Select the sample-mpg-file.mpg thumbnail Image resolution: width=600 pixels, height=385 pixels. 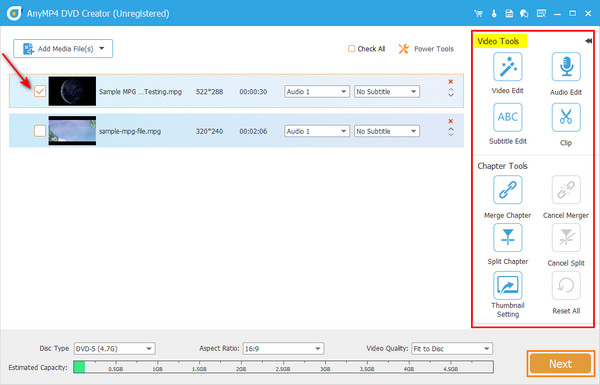(x=72, y=131)
